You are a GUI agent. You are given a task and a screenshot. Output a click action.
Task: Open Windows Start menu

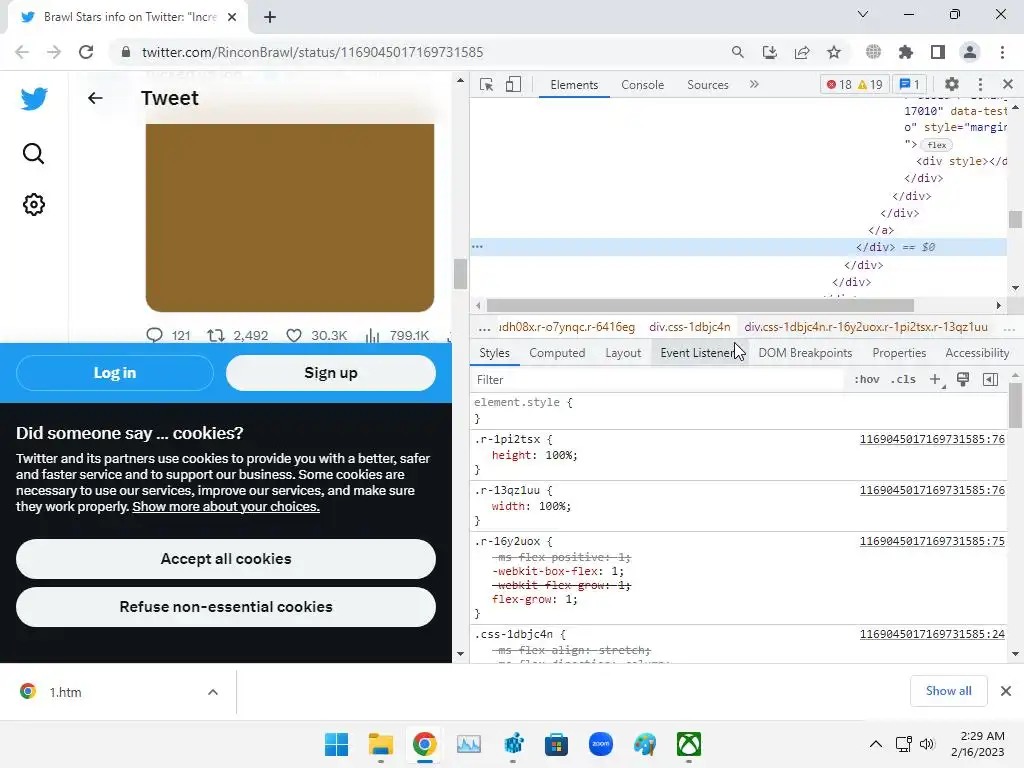click(336, 744)
